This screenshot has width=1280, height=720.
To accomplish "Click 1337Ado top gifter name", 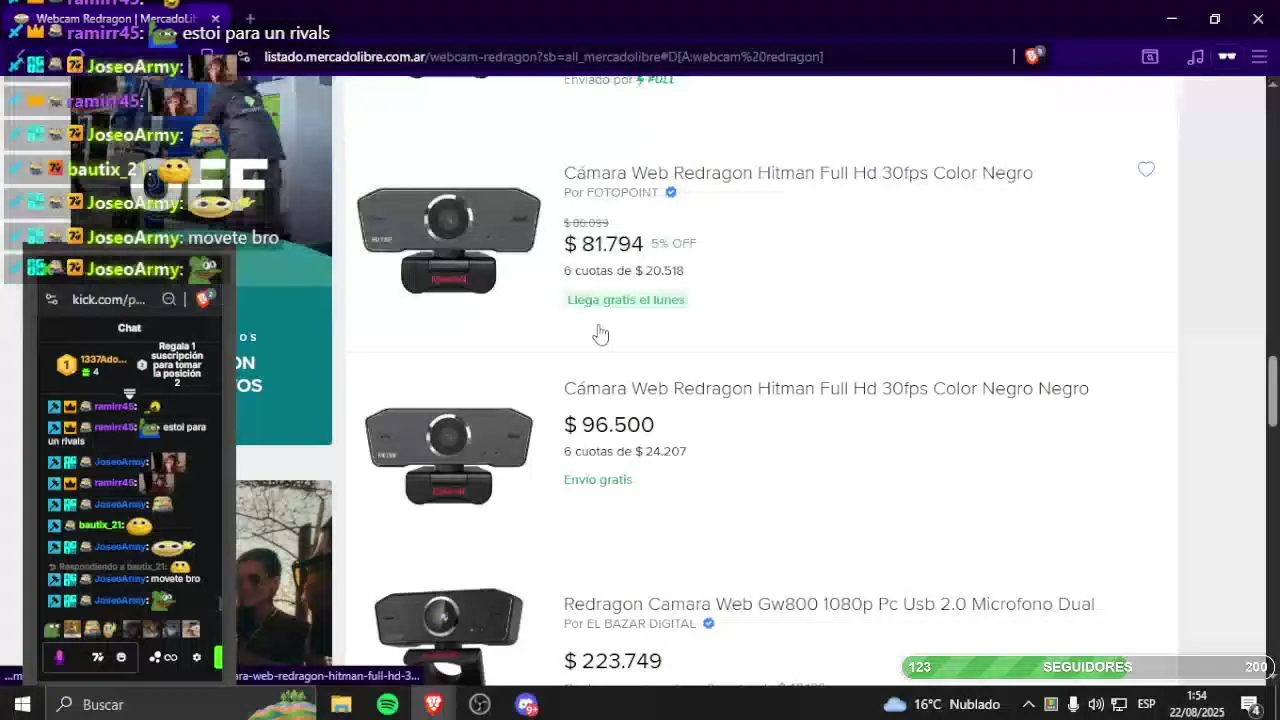I will click(x=103, y=359).
